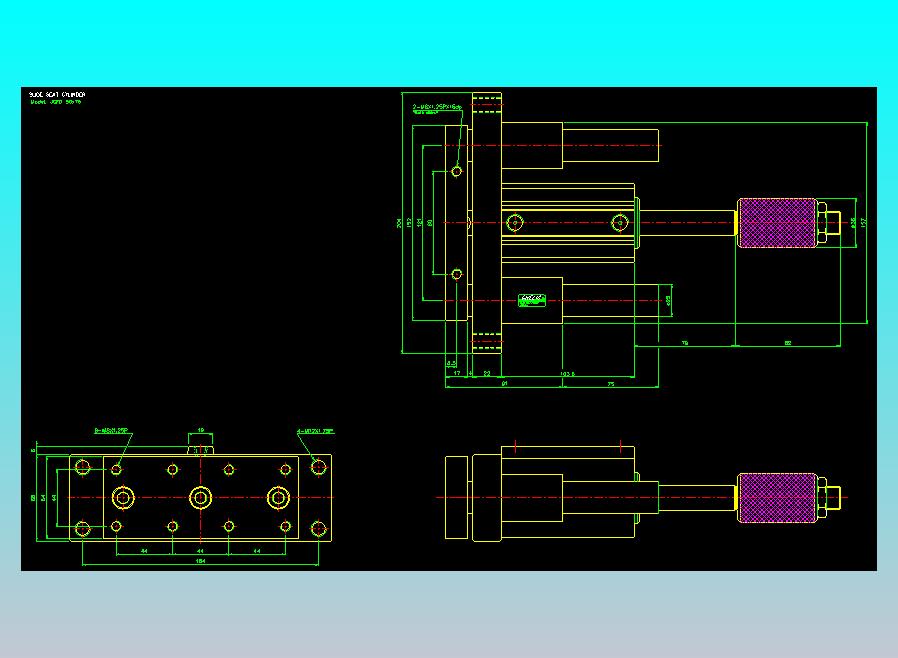Select the 164 overall width dimension
Screen dimensions: 898x658
(x=200, y=561)
